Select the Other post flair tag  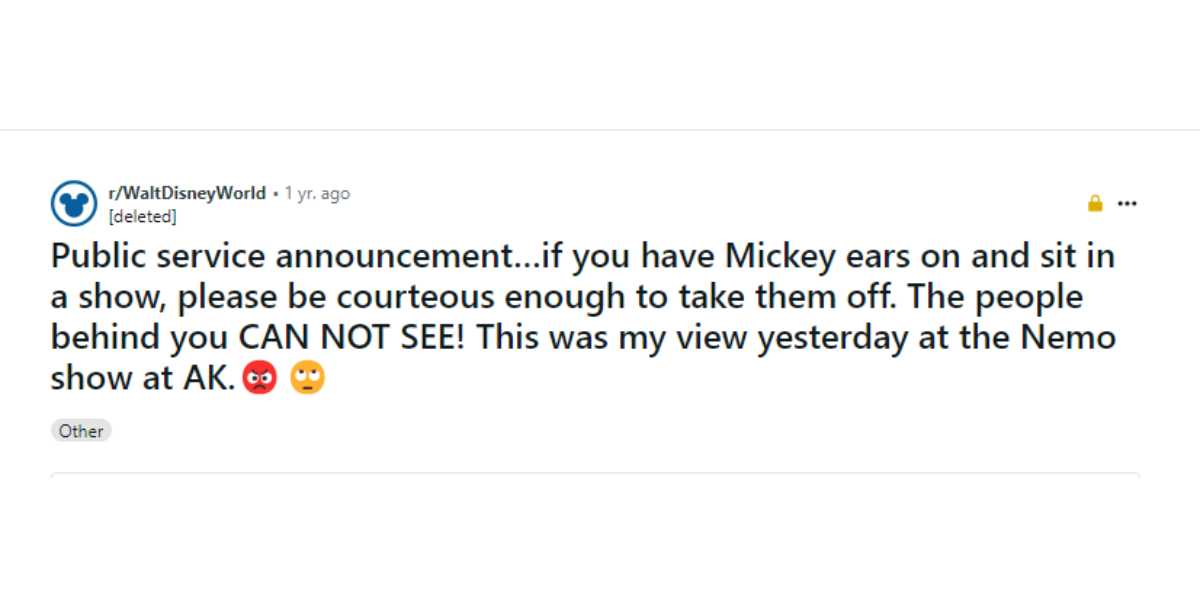click(x=81, y=431)
